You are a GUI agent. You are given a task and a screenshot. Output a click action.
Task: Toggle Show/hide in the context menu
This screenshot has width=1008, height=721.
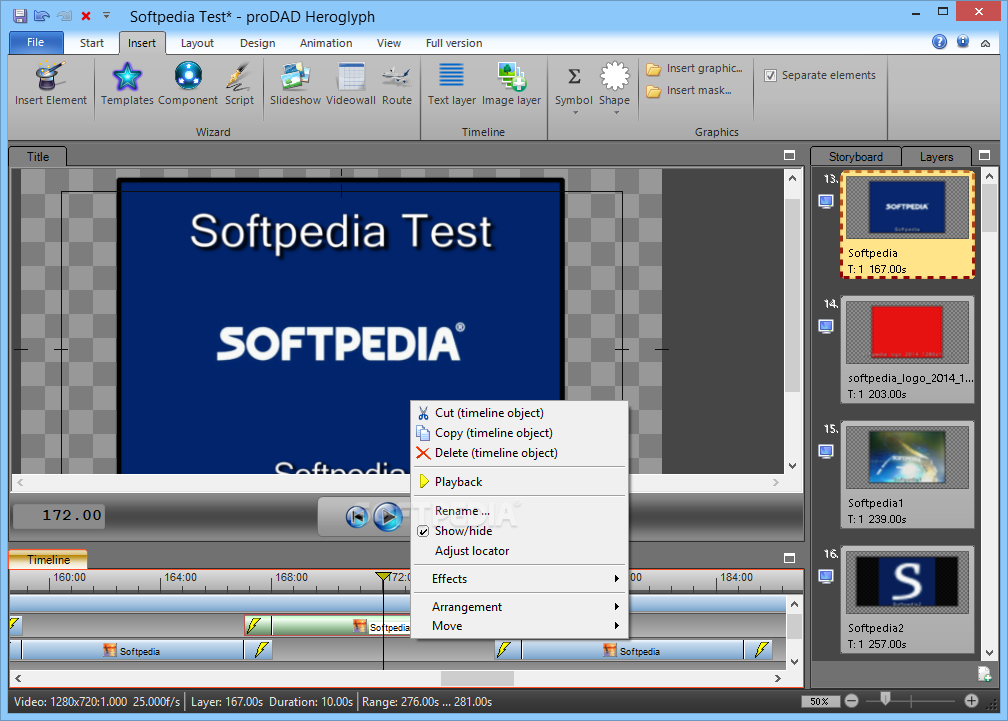(519, 531)
